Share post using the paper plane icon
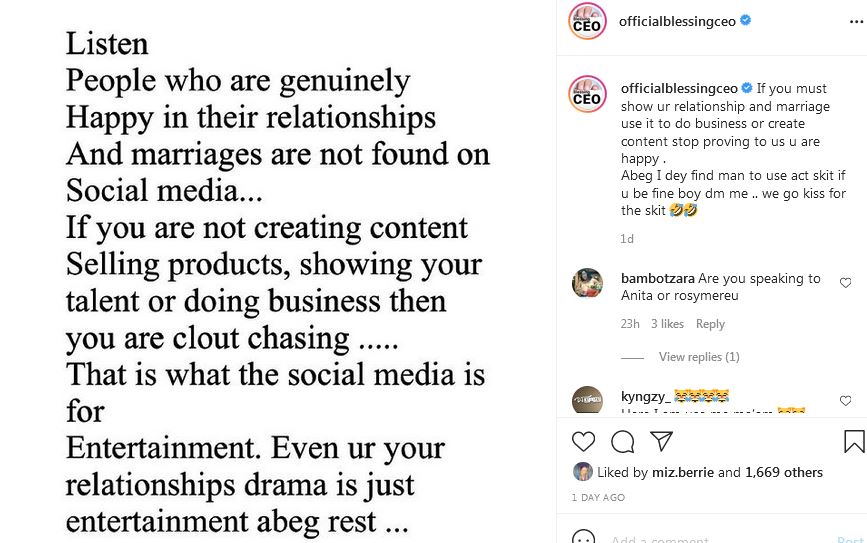Viewport: 867px width, 543px height. (661, 441)
